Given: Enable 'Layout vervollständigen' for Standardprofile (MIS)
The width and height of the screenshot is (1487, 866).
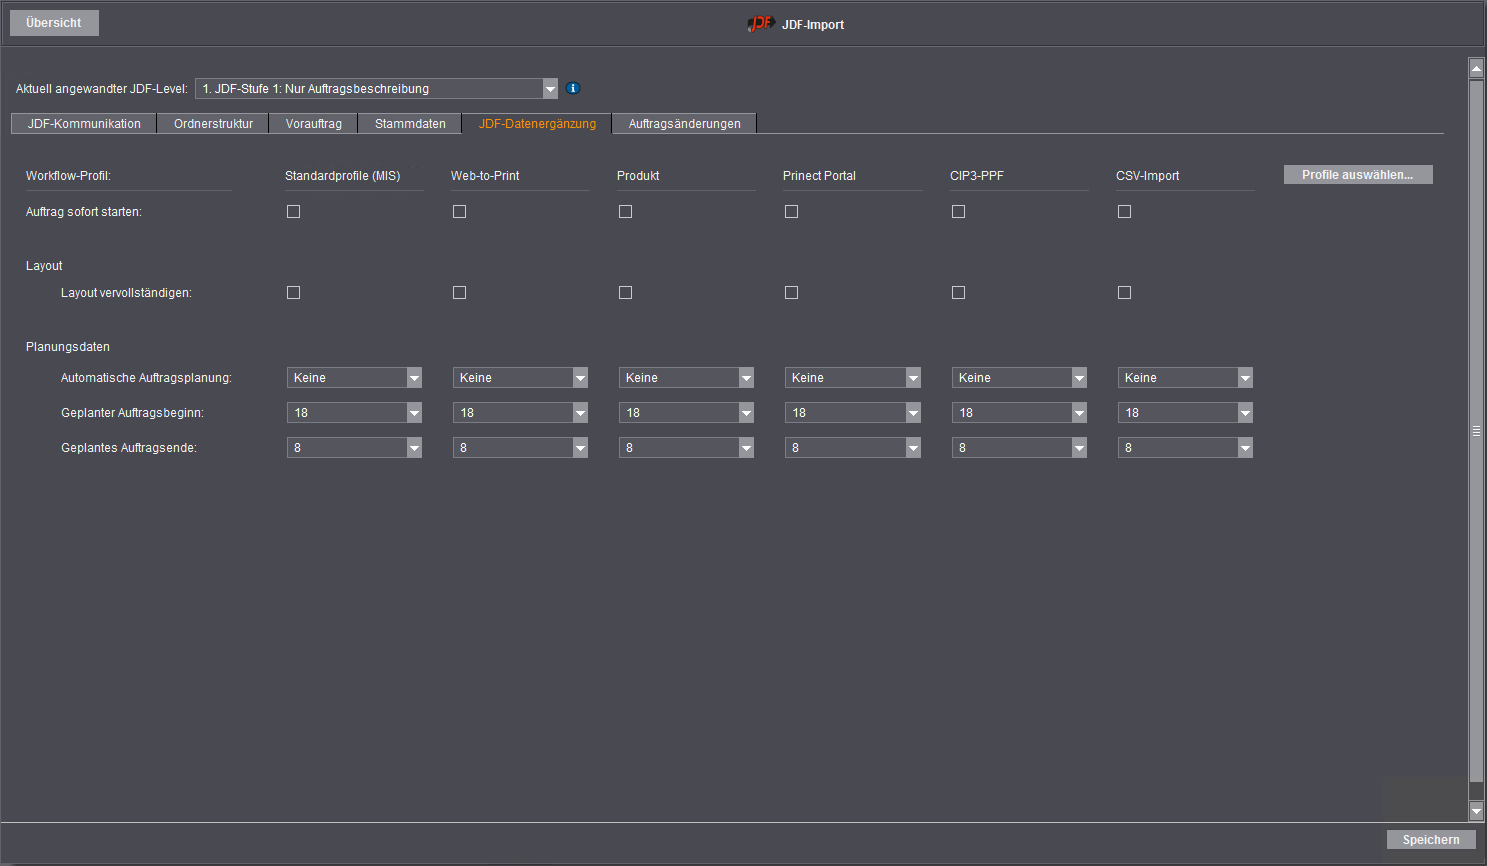Looking at the screenshot, I should click(293, 292).
